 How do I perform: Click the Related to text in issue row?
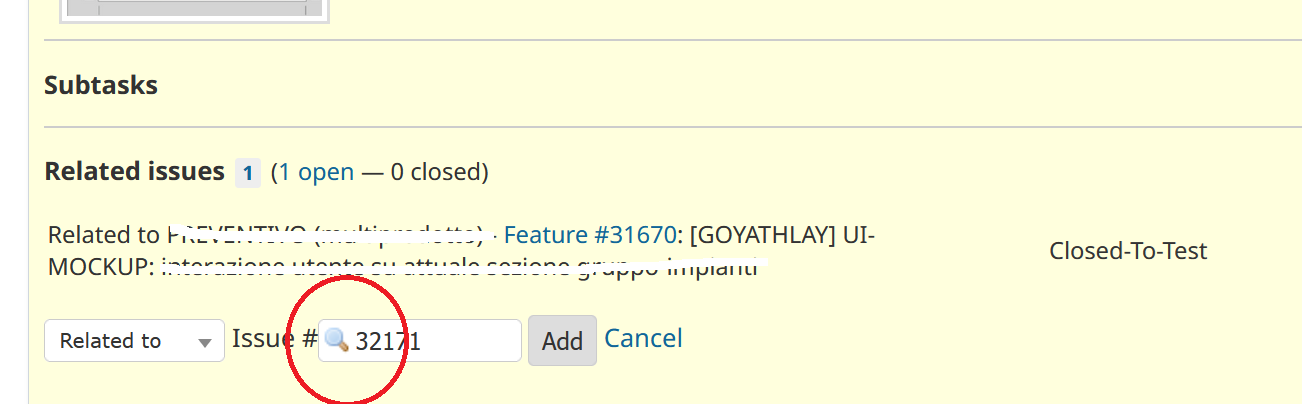click(104, 235)
